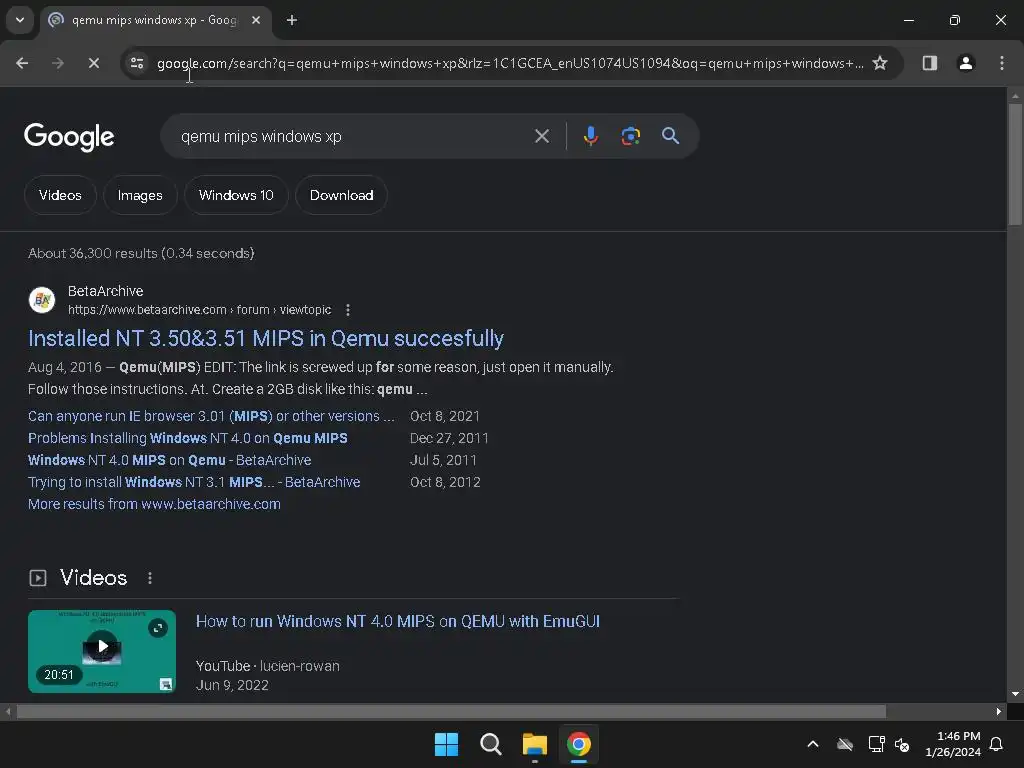Click the horizontal scrollbar
Image resolution: width=1024 pixels, height=768 pixels.
[x=451, y=711]
